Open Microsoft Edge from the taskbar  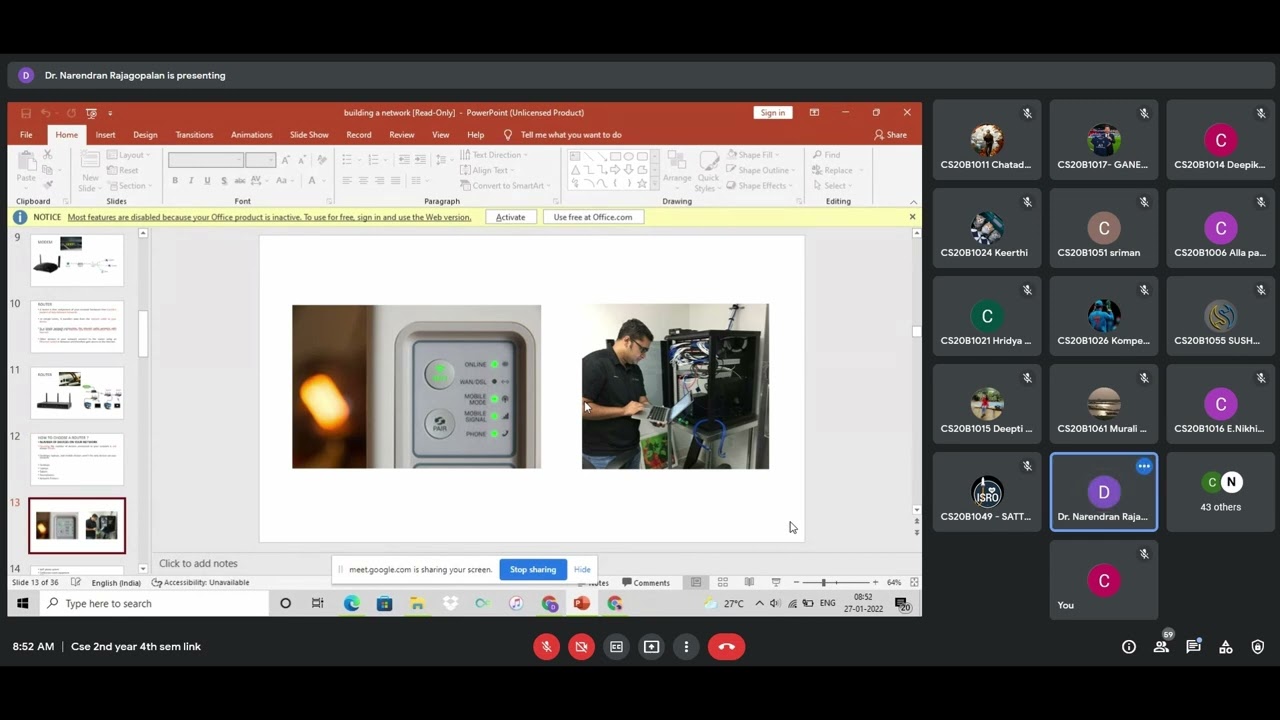click(x=351, y=604)
